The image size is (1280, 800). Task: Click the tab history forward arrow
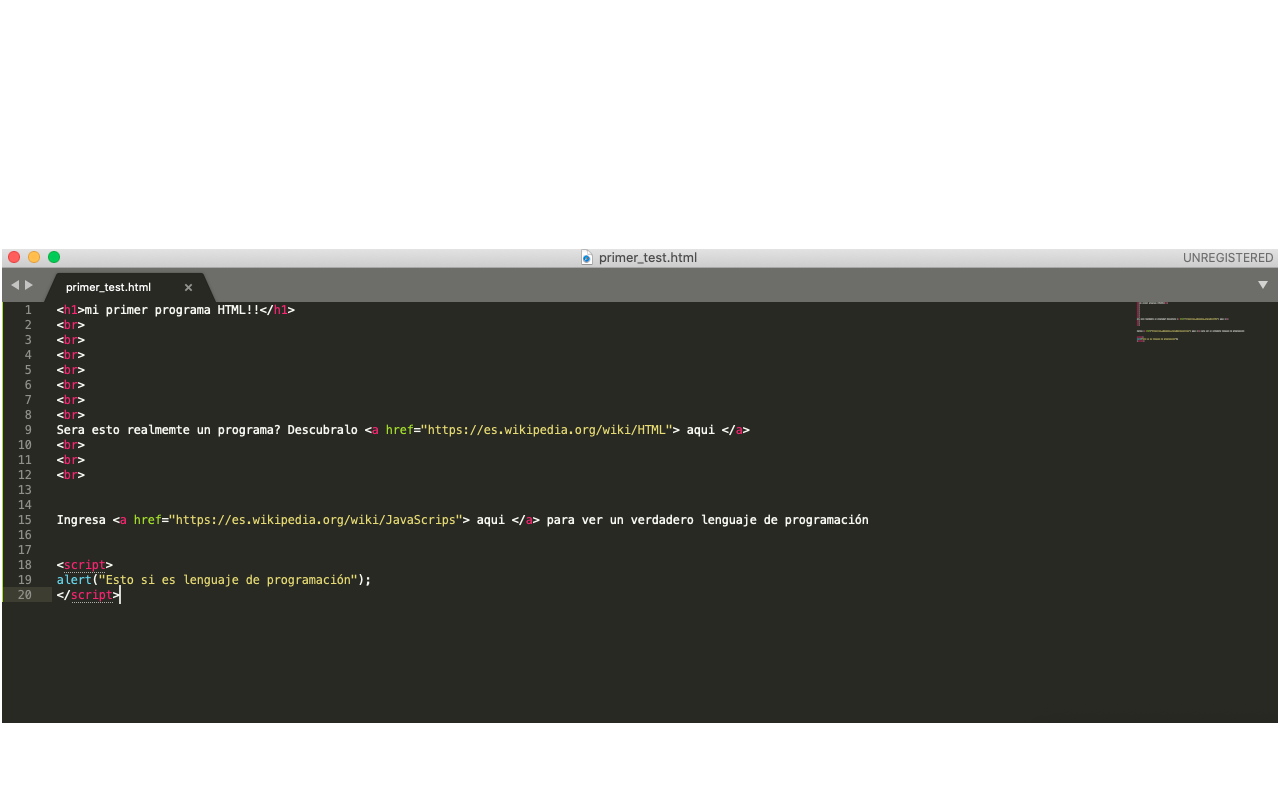29,285
